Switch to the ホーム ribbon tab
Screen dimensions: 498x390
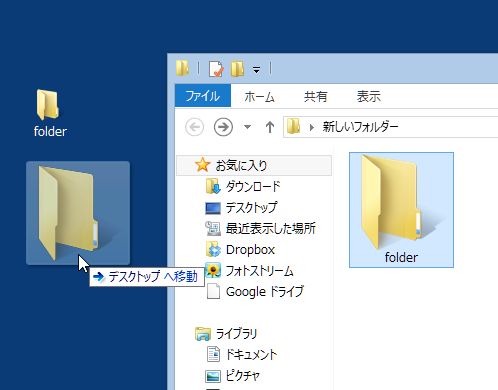click(259, 97)
